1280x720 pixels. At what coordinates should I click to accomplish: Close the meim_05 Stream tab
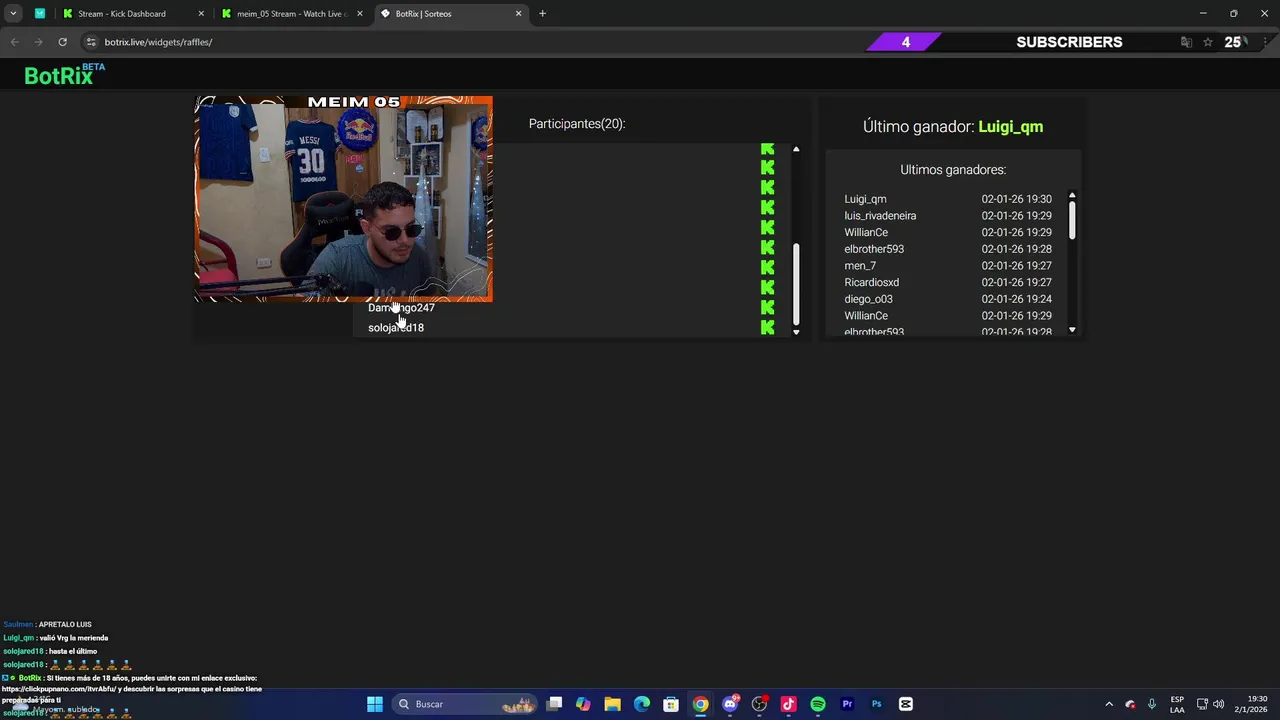[360, 14]
